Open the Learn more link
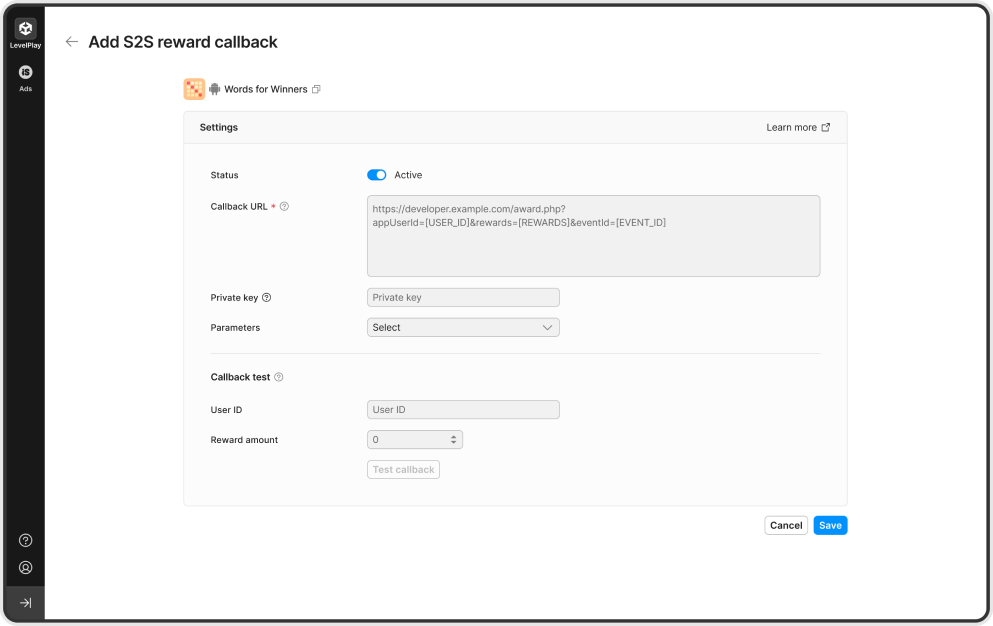This screenshot has width=993, height=626. click(798, 127)
